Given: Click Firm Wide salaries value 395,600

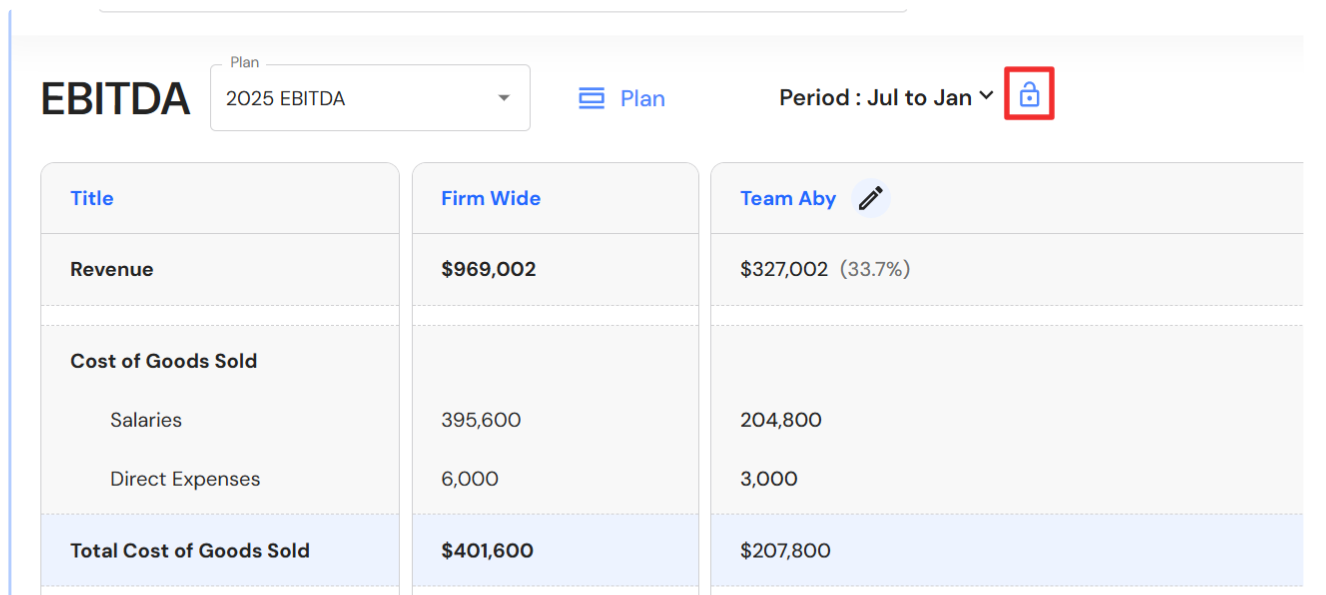Looking at the screenshot, I should pos(481,420).
